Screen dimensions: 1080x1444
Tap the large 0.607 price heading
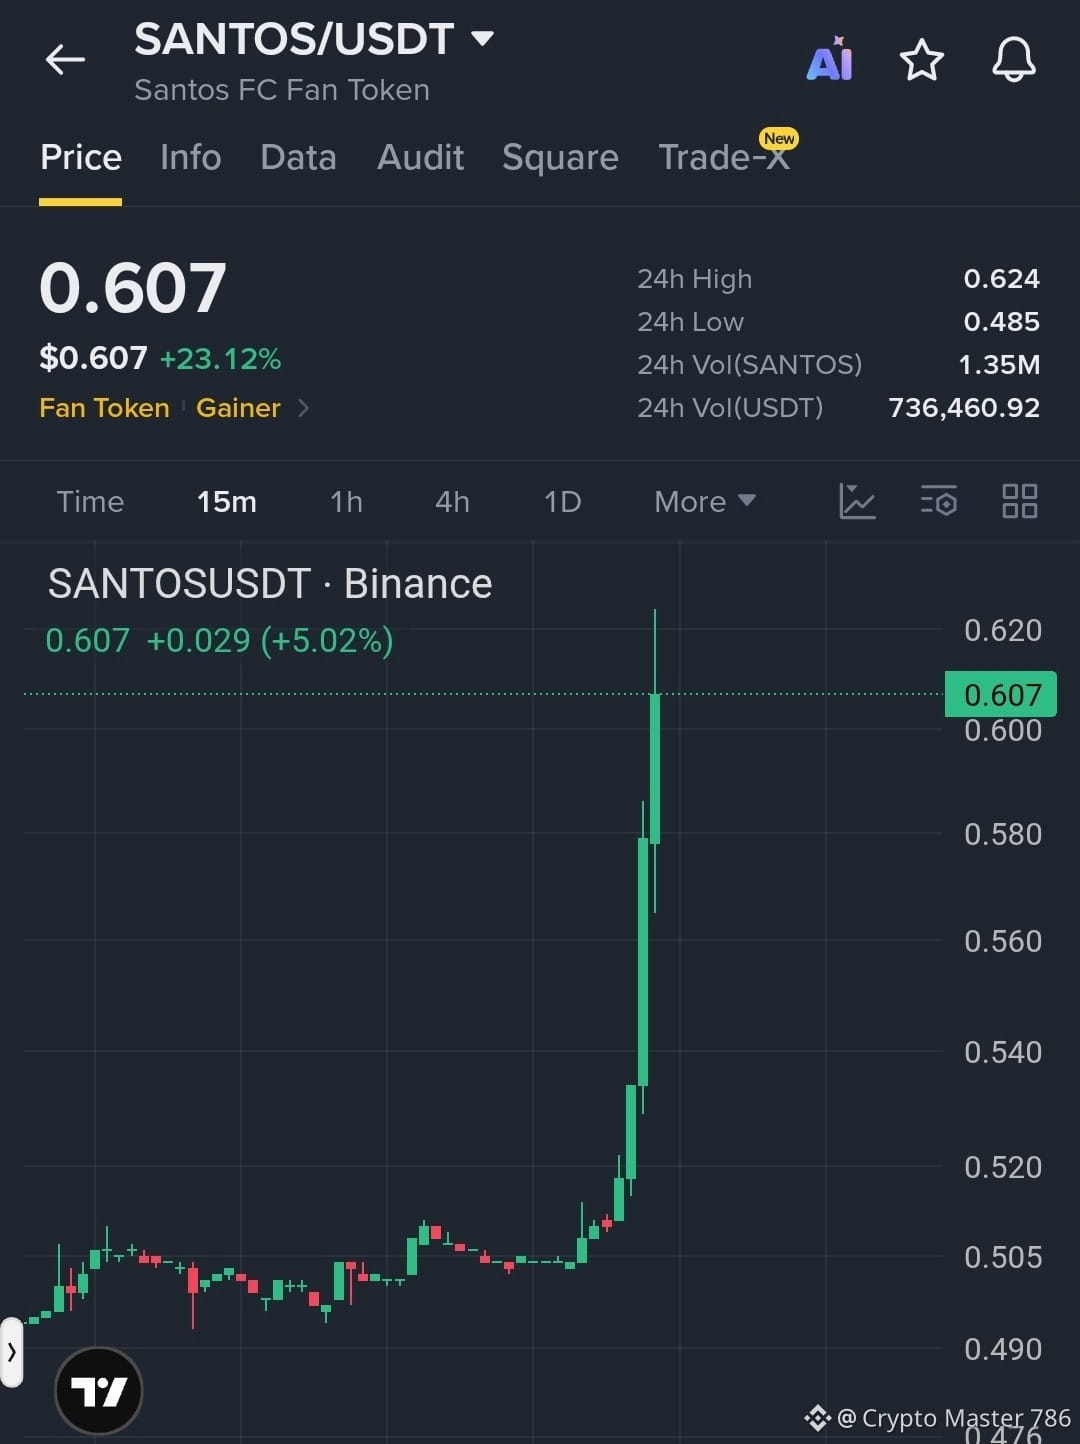pos(133,288)
